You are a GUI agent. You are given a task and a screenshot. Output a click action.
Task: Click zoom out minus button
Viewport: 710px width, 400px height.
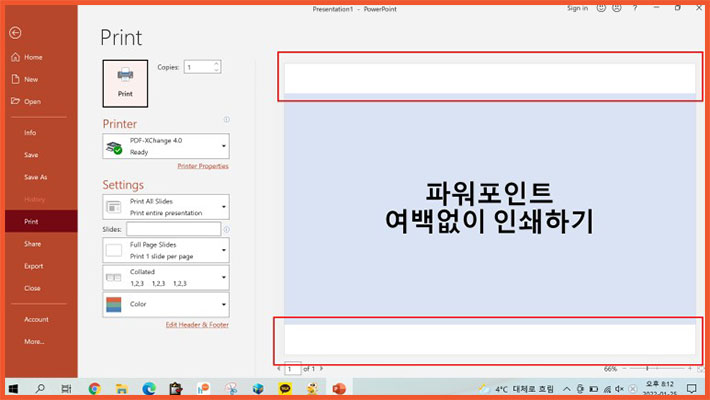[624, 369]
